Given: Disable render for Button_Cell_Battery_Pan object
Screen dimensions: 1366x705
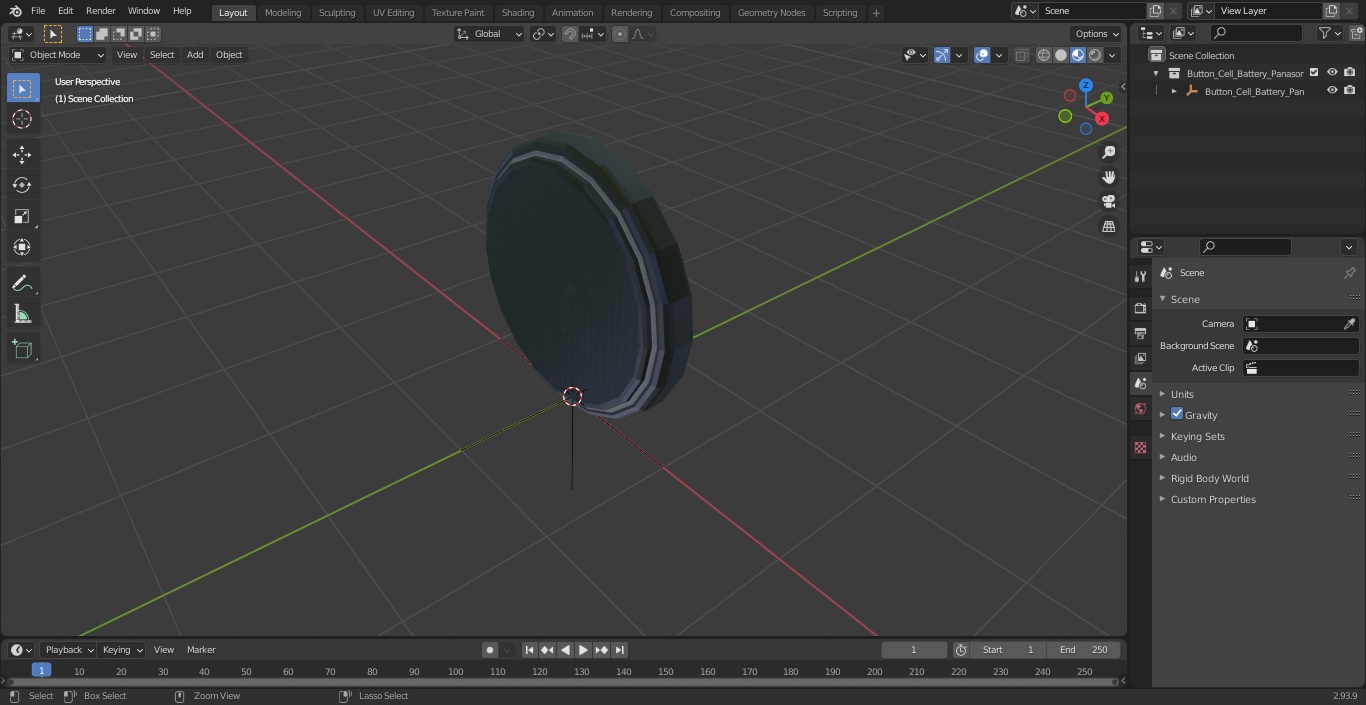Looking at the screenshot, I should pyautogui.click(x=1350, y=91).
